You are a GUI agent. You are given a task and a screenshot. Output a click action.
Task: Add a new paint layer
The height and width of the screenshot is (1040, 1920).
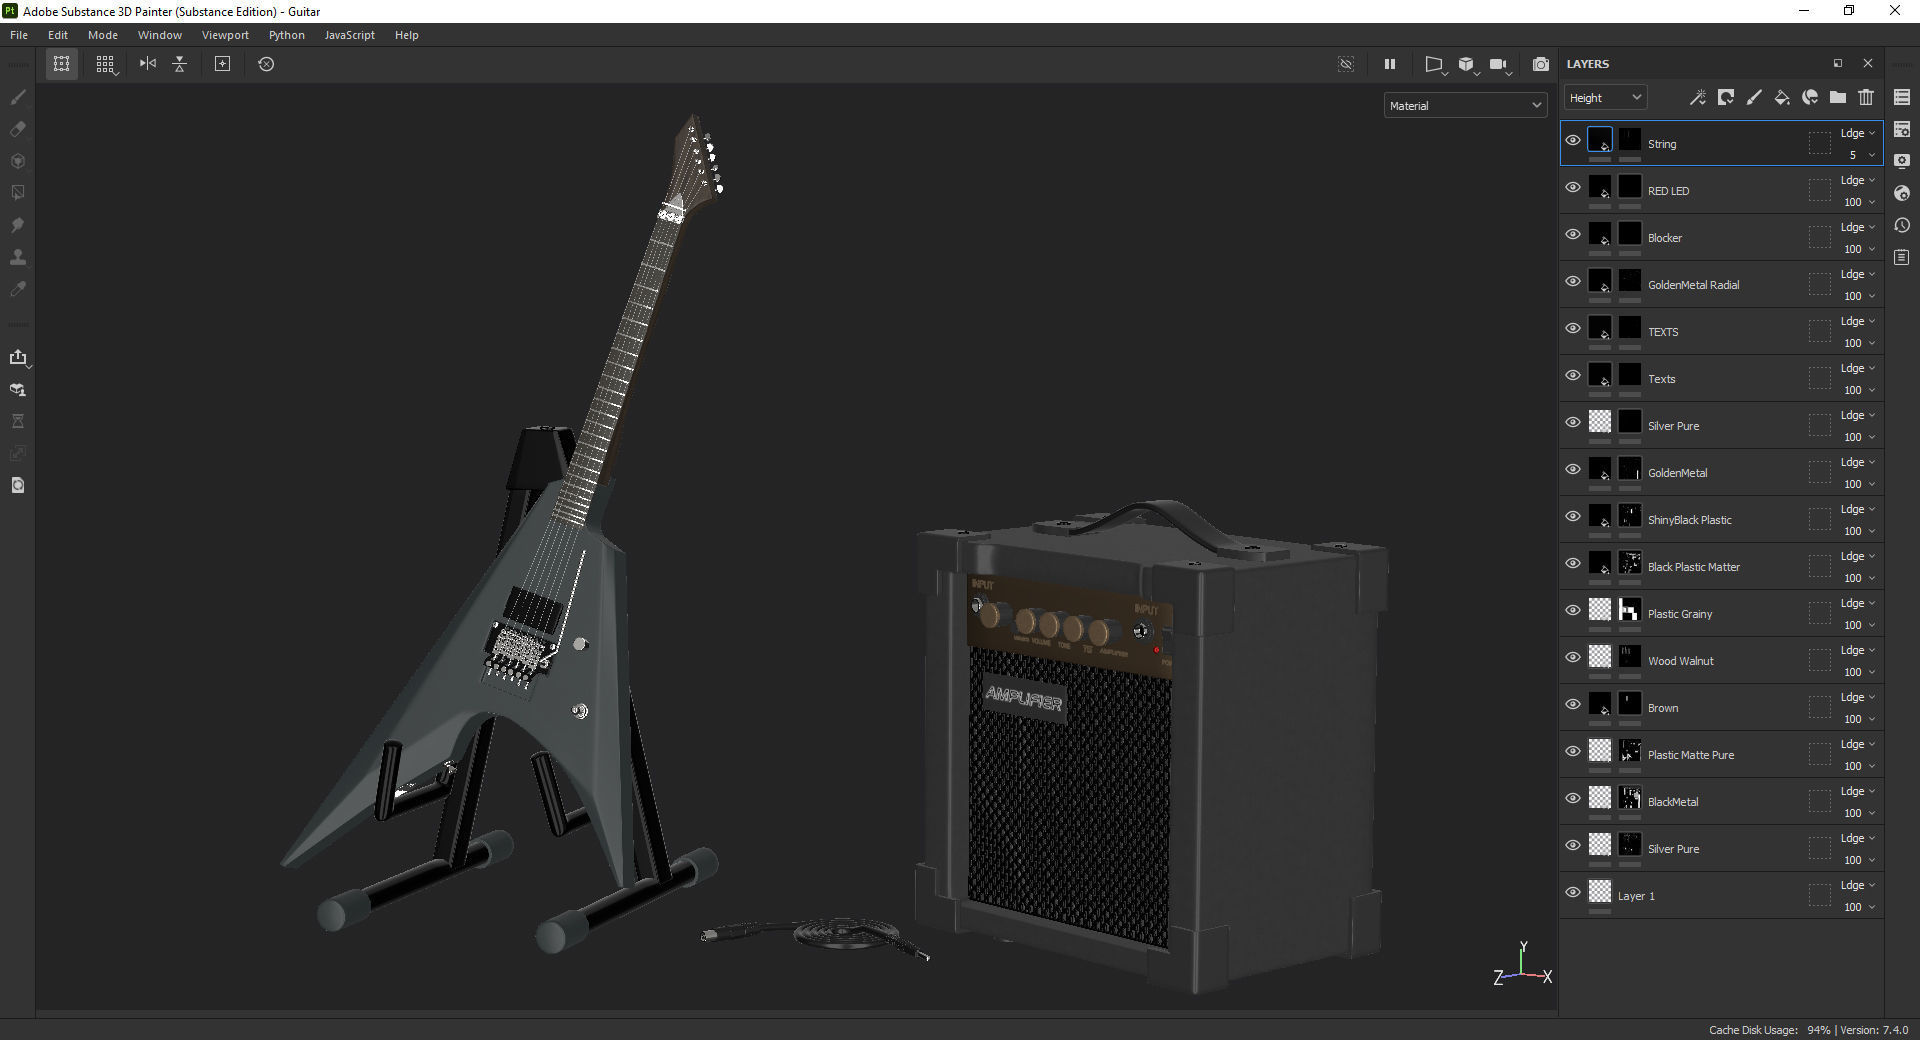(x=1753, y=97)
